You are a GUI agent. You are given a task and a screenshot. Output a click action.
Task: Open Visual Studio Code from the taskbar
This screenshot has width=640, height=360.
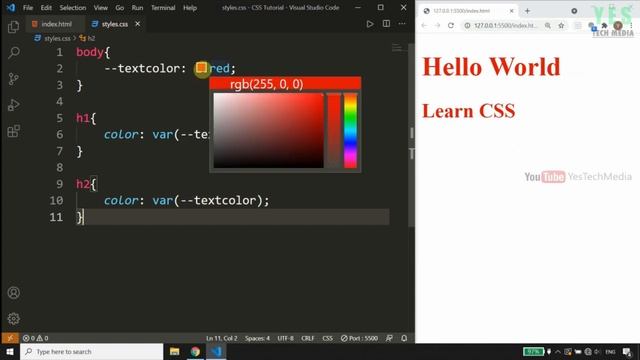(x=216, y=351)
